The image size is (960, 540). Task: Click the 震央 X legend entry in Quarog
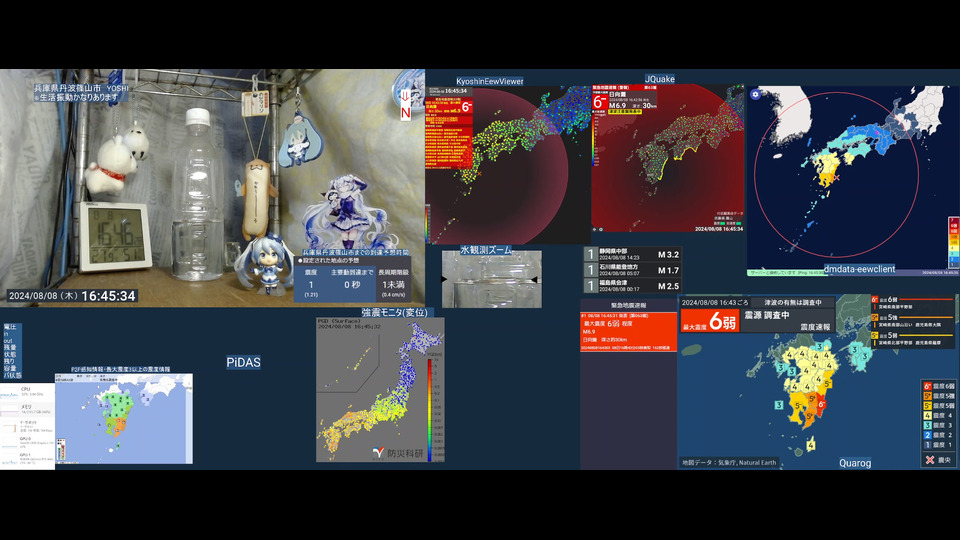click(938, 459)
